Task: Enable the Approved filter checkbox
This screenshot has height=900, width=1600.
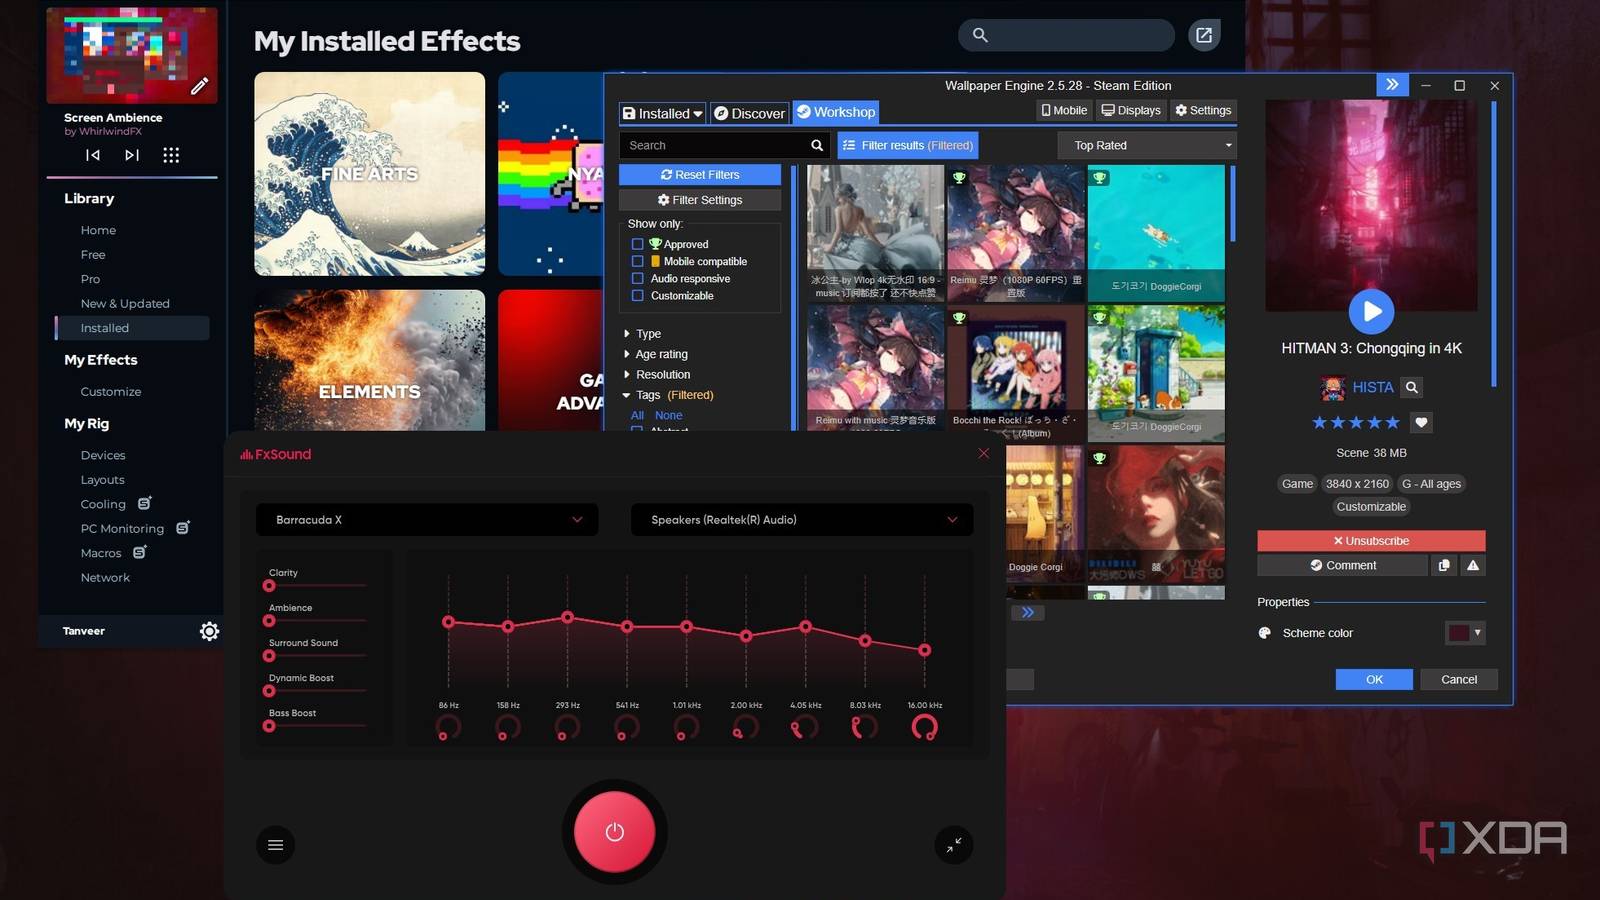Action: click(637, 244)
